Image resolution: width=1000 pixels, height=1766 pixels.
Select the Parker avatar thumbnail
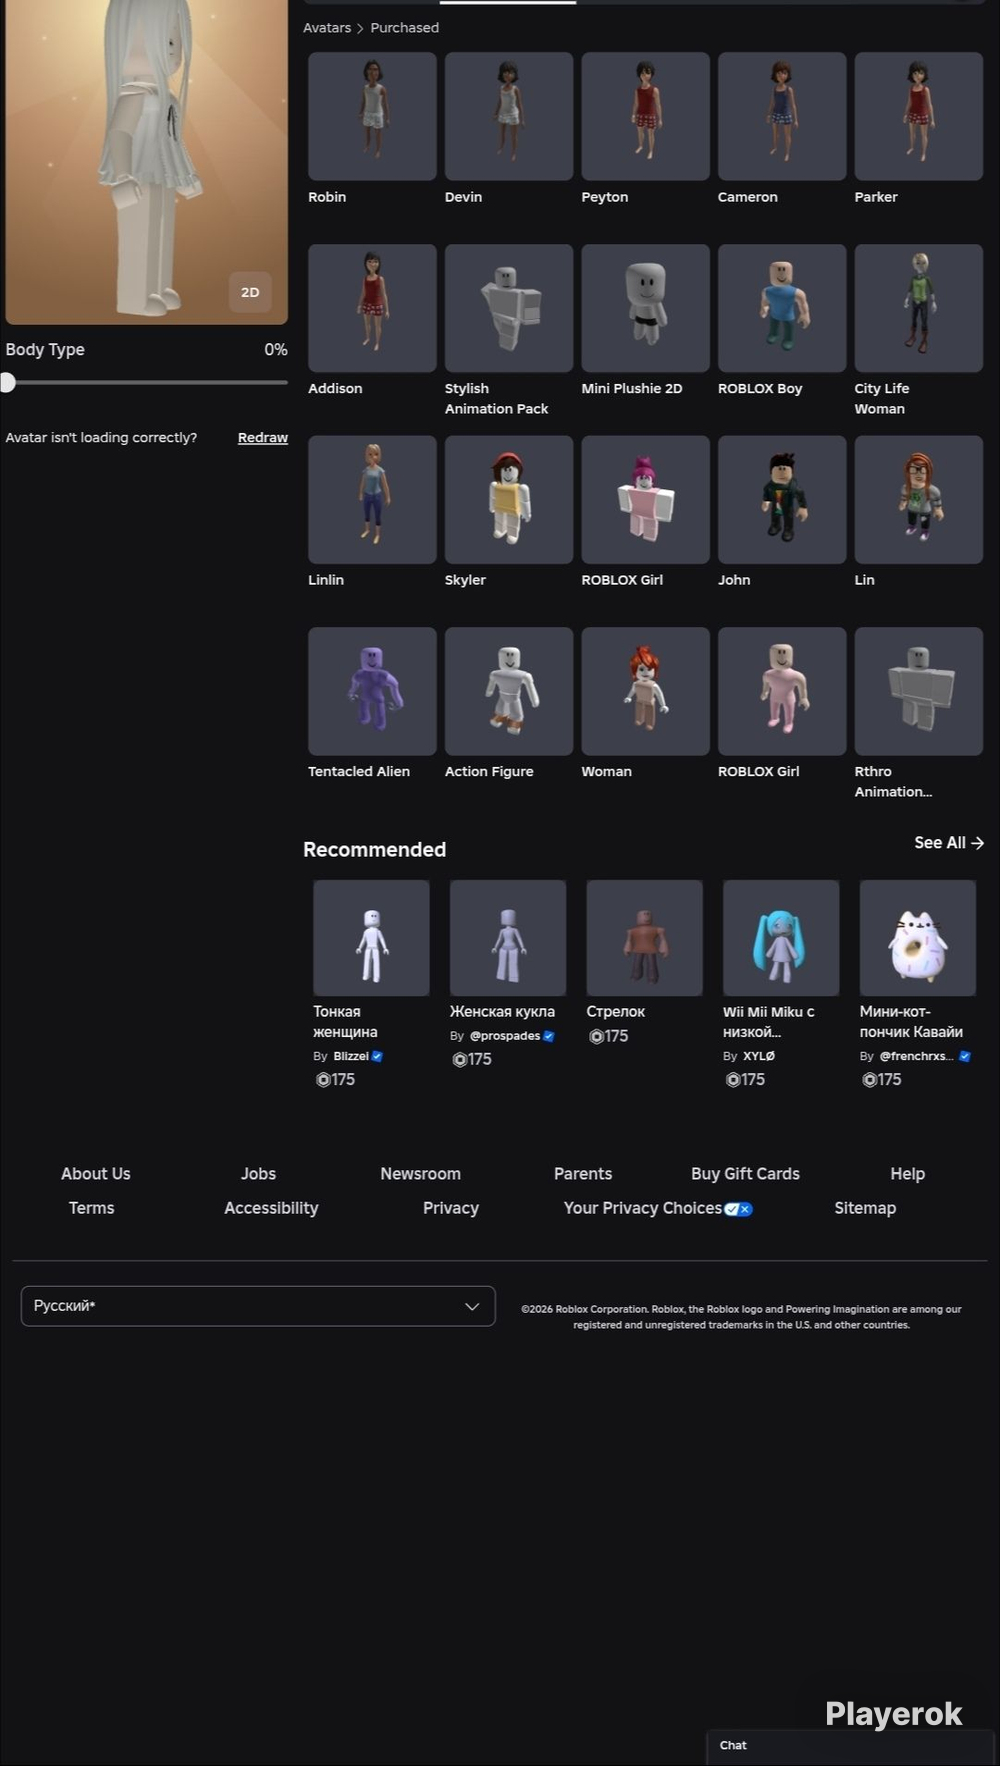(x=918, y=116)
